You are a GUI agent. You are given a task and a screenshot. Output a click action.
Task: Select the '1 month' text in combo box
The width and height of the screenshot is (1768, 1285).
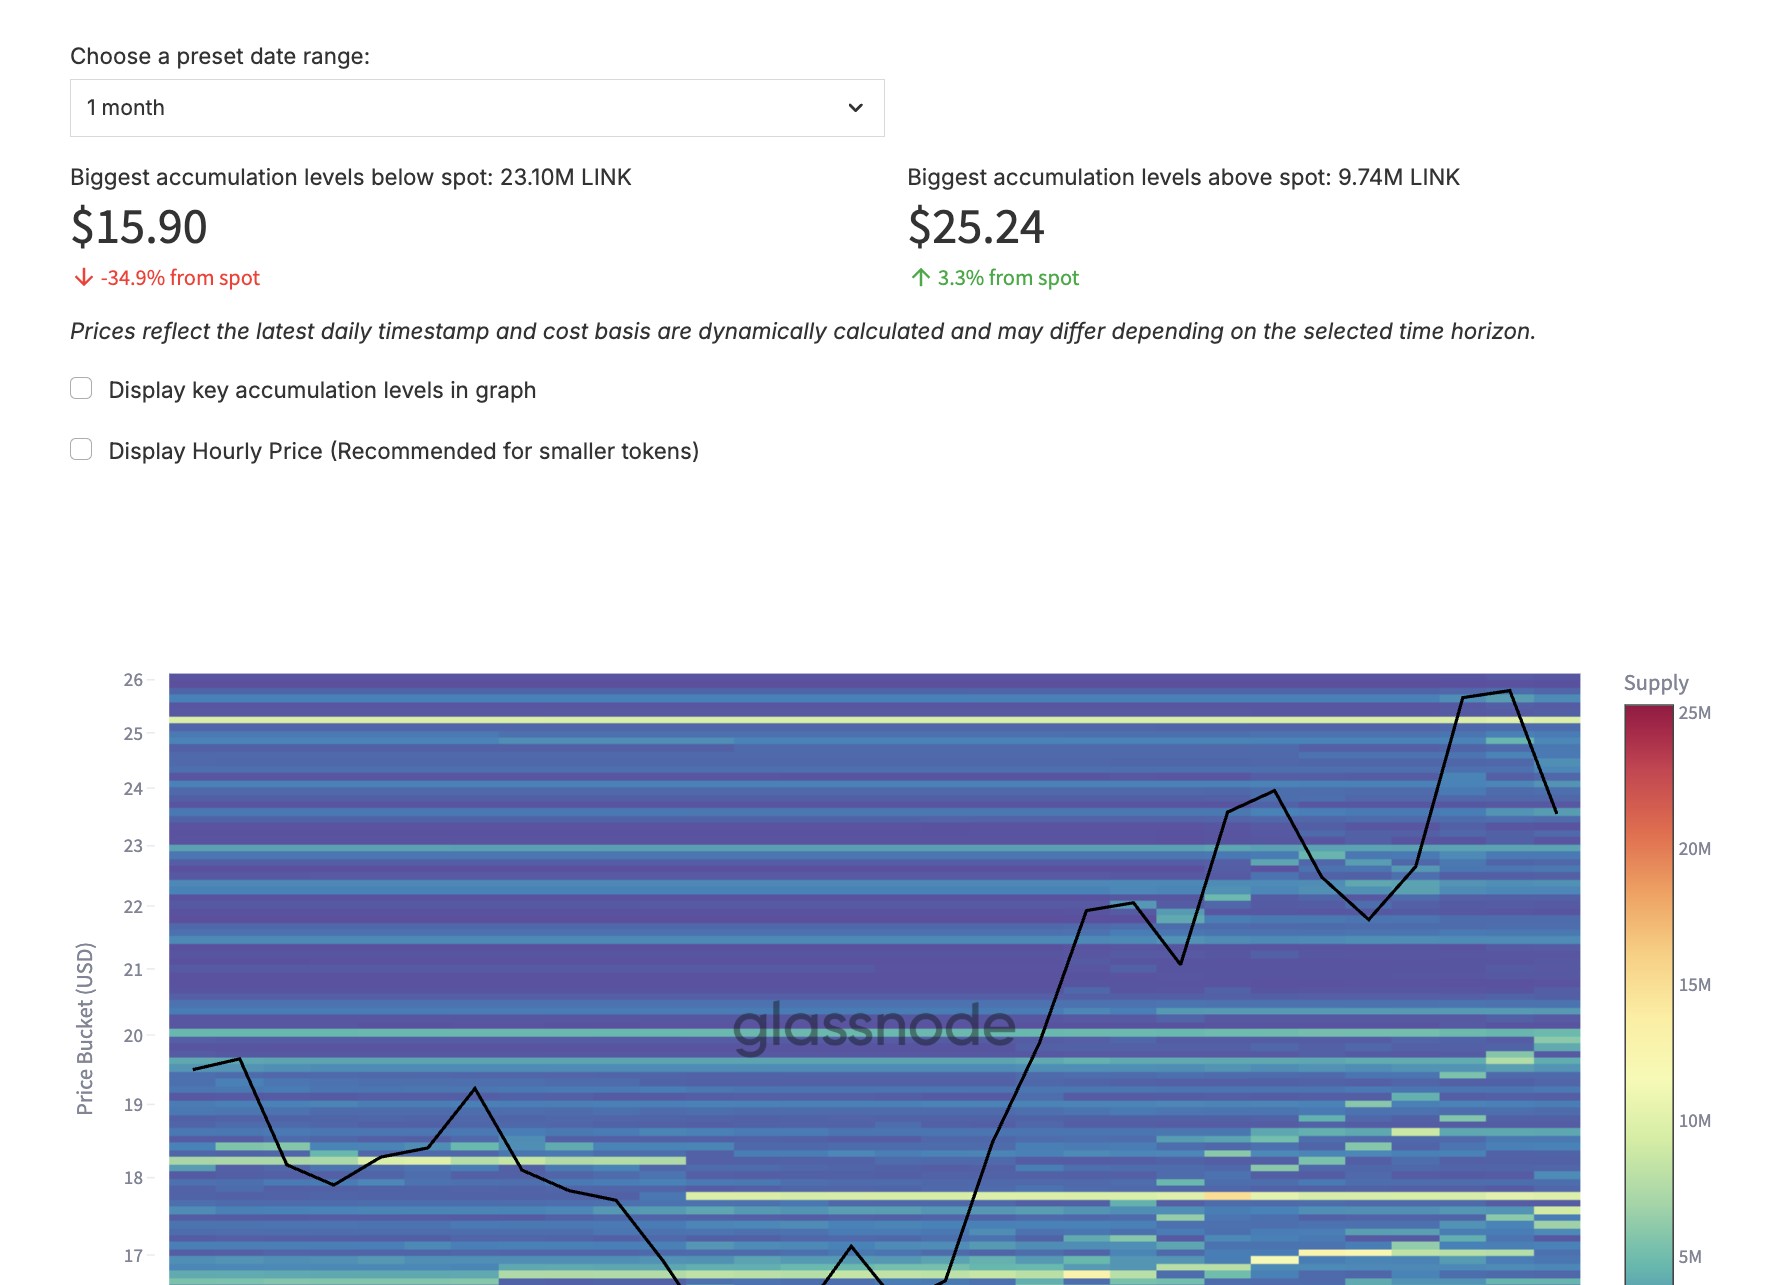pyautogui.click(x=126, y=108)
